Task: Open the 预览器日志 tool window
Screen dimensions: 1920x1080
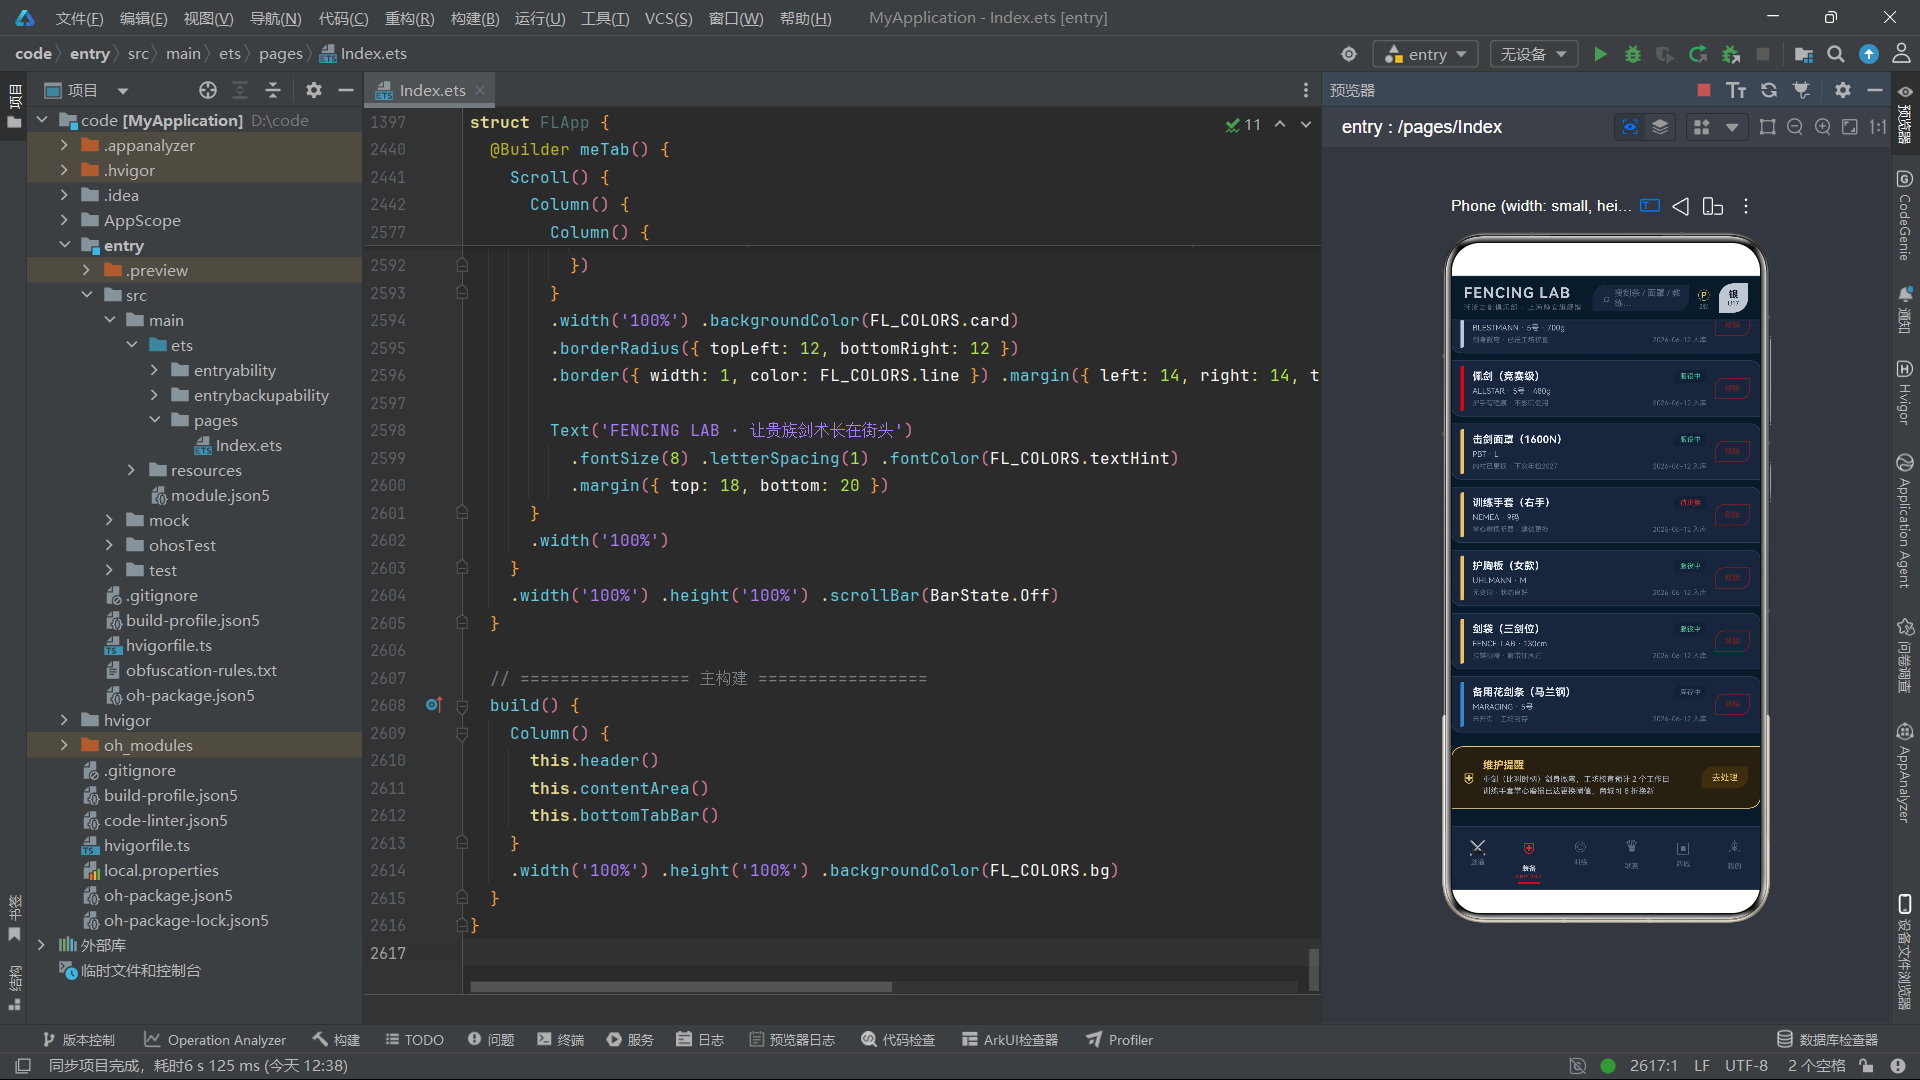Action: (792, 1040)
